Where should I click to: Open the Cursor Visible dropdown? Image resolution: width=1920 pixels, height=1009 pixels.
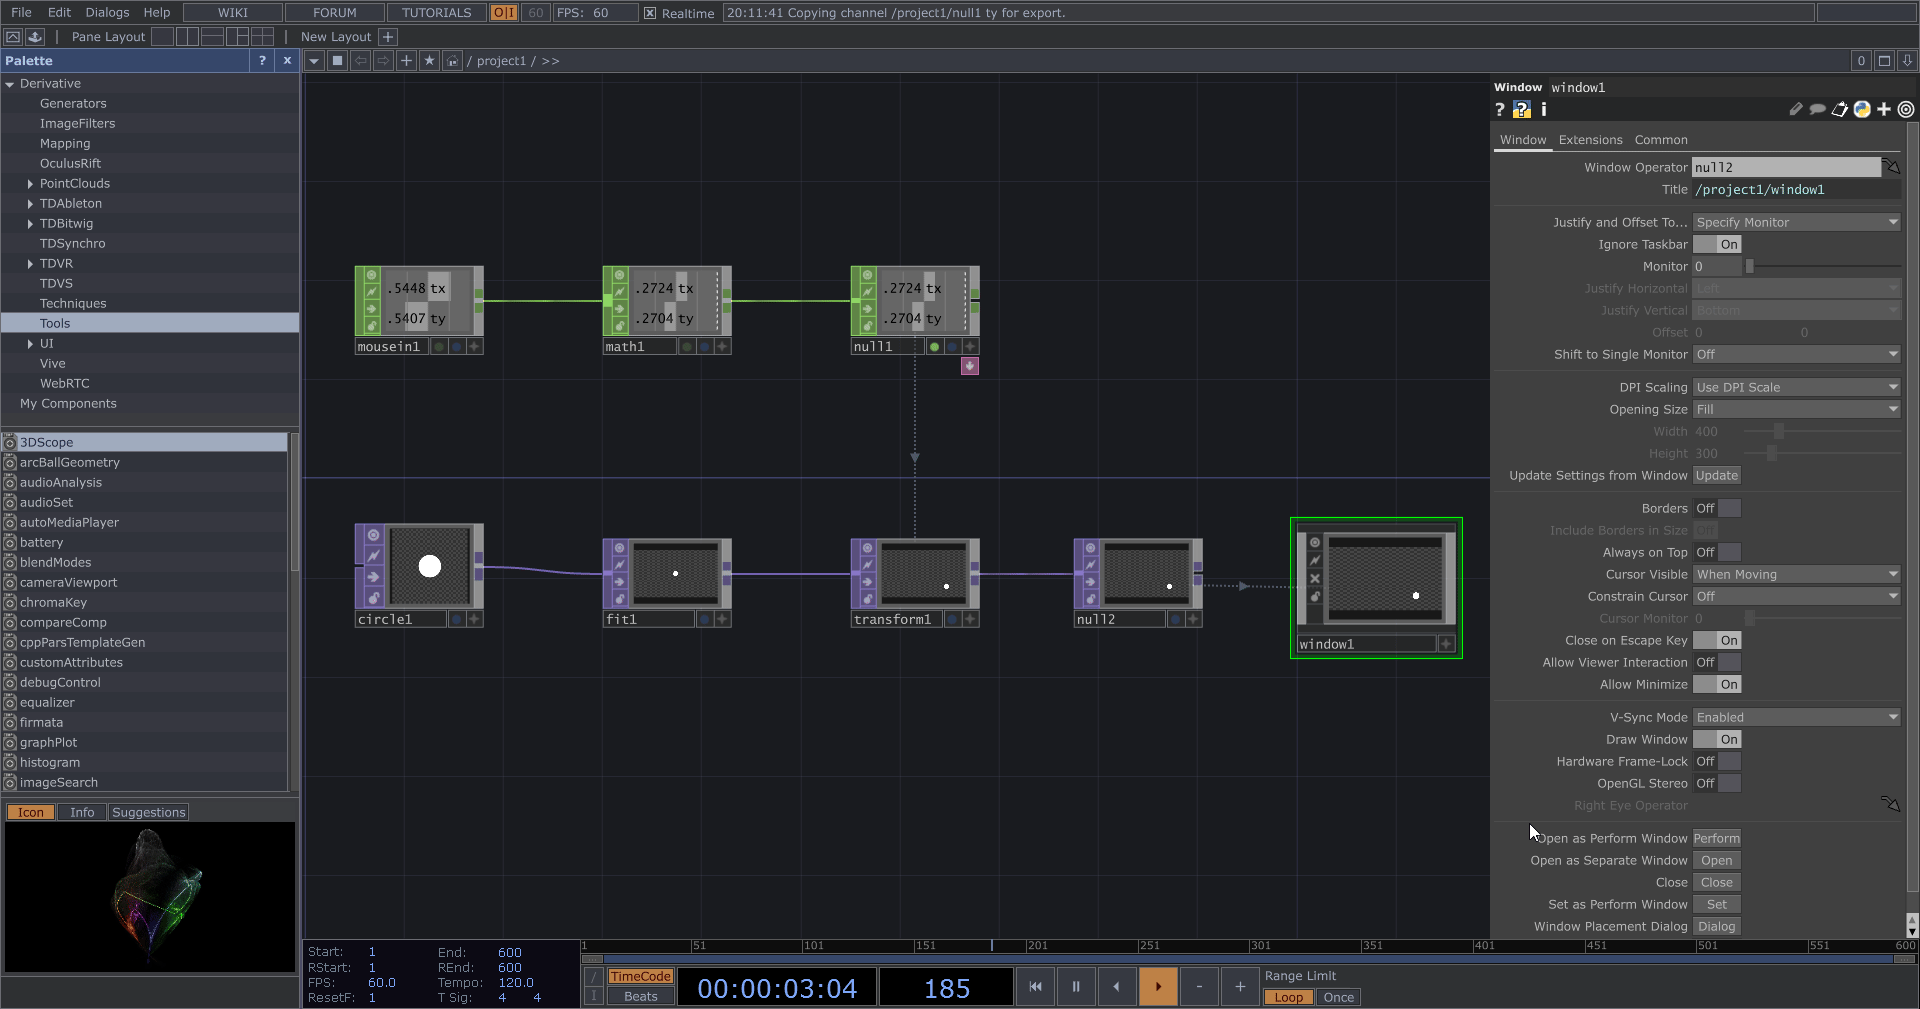[x=1795, y=575]
